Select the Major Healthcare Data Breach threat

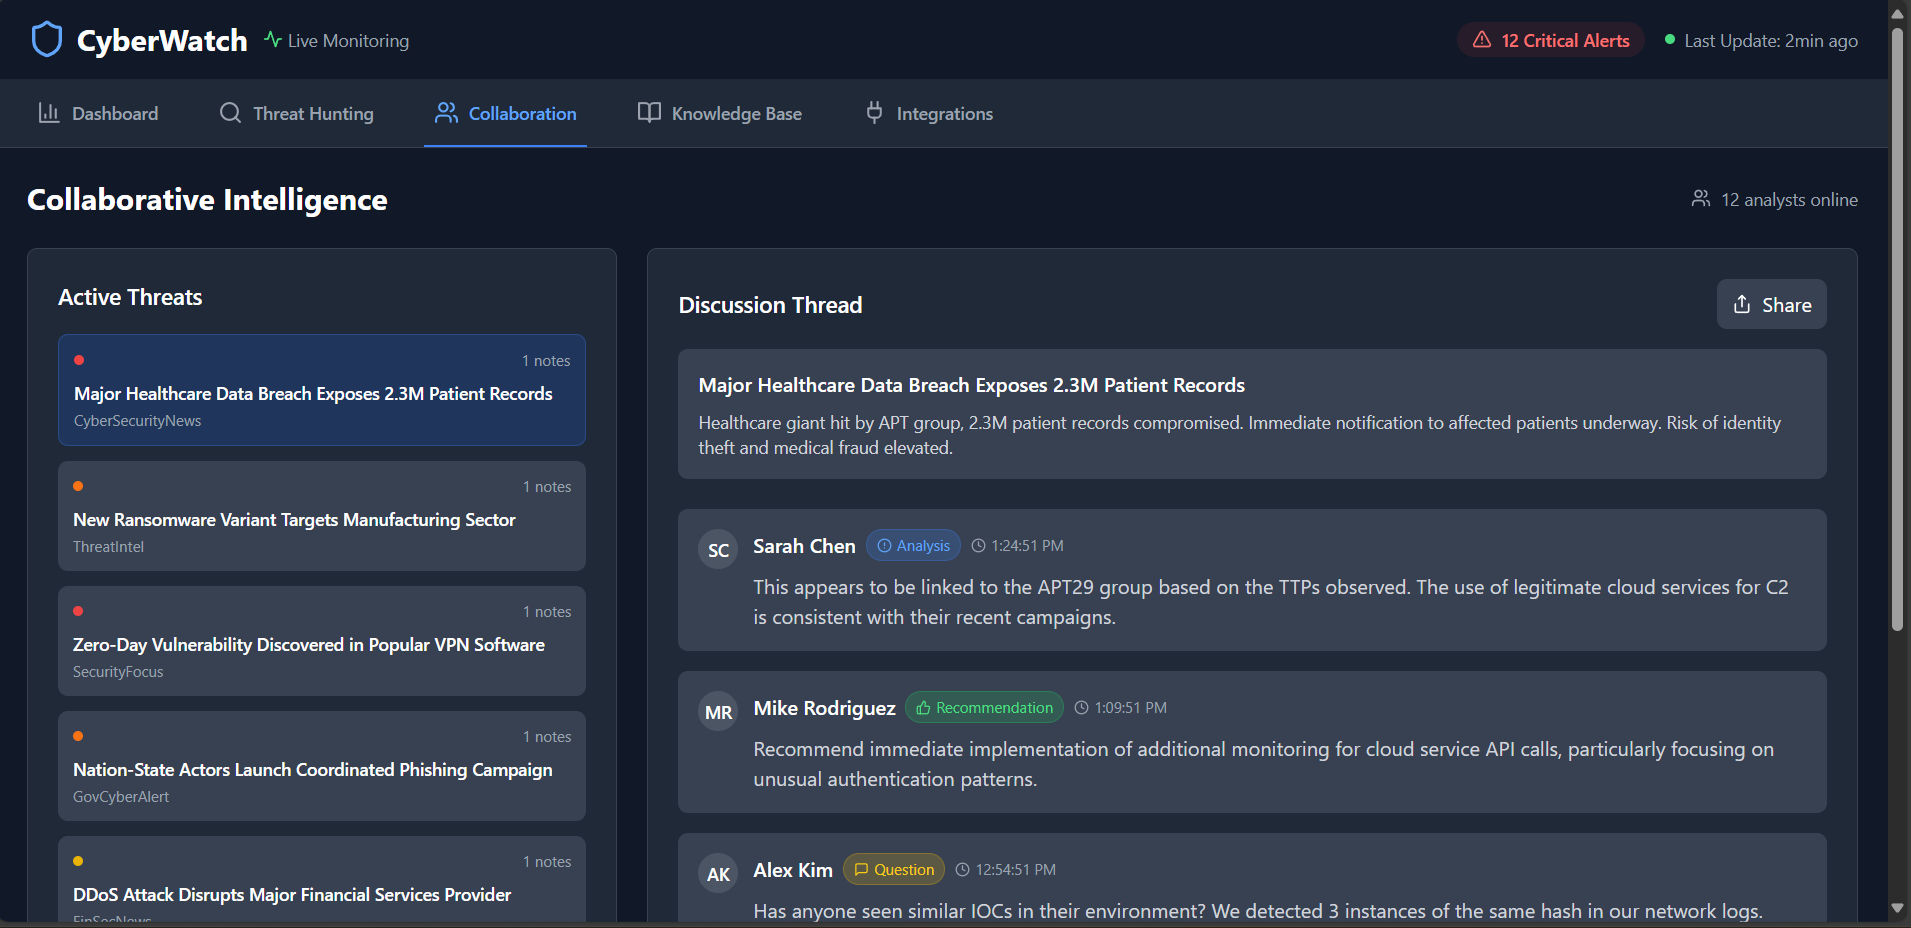(x=322, y=390)
